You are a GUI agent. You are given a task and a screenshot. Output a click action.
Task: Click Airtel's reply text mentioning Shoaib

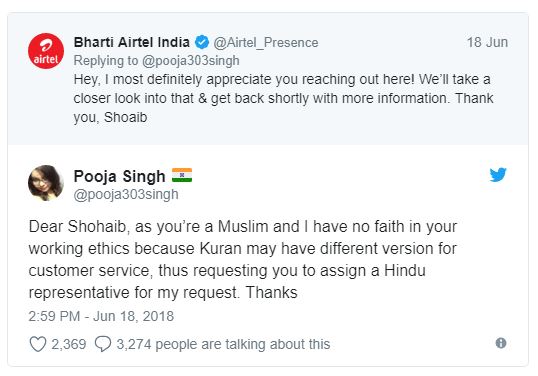(x=283, y=98)
